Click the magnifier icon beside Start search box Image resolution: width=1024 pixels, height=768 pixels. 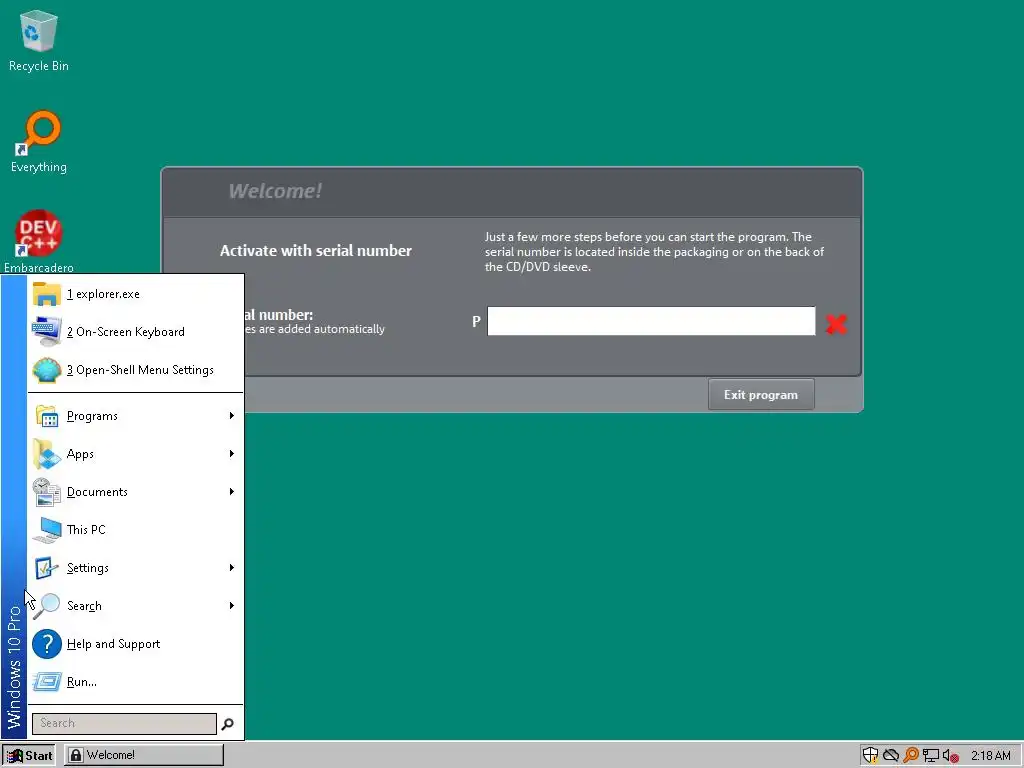(228, 724)
